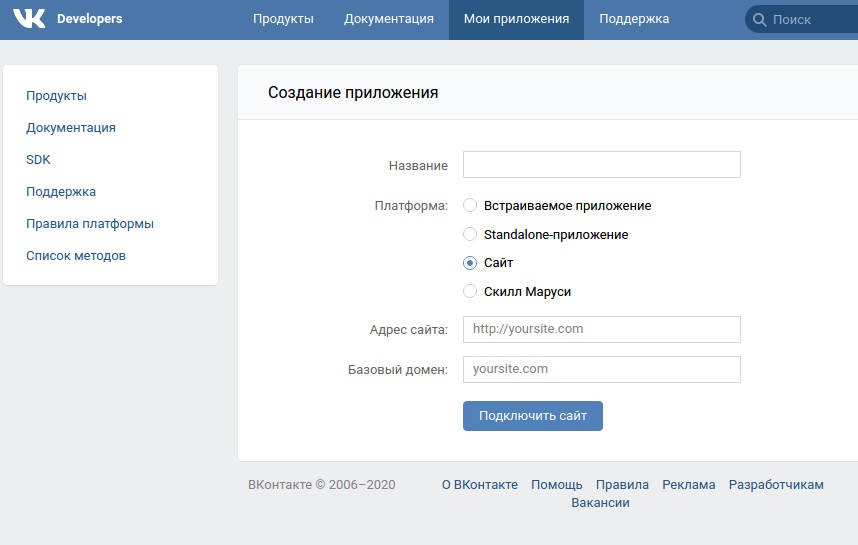Click the Подключить сайт button
This screenshot has width=858, height=545.
click(x=532, y=416)
